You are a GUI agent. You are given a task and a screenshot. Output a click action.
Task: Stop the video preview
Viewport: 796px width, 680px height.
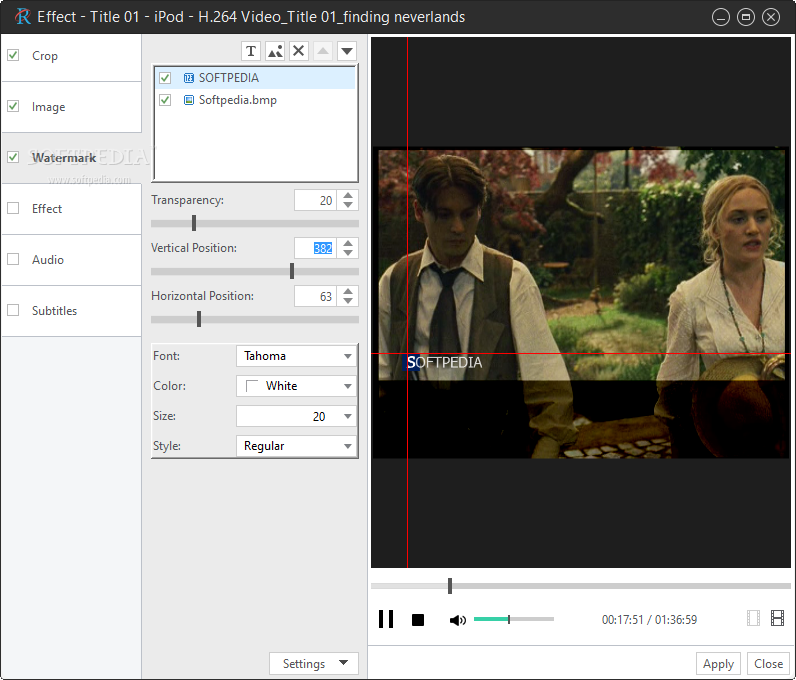[x=418, y=620]
